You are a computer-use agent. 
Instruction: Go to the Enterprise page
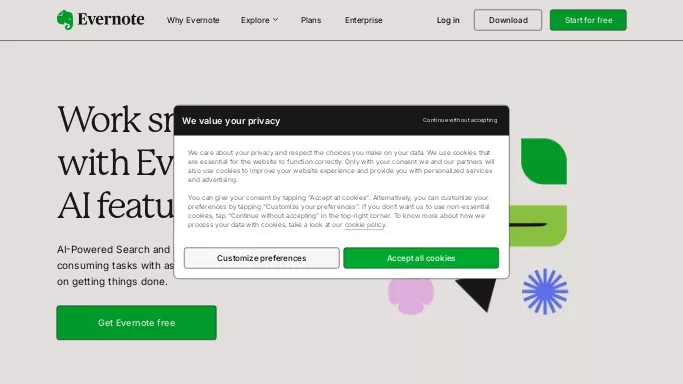pyautogui.click(x=363, y=20)
